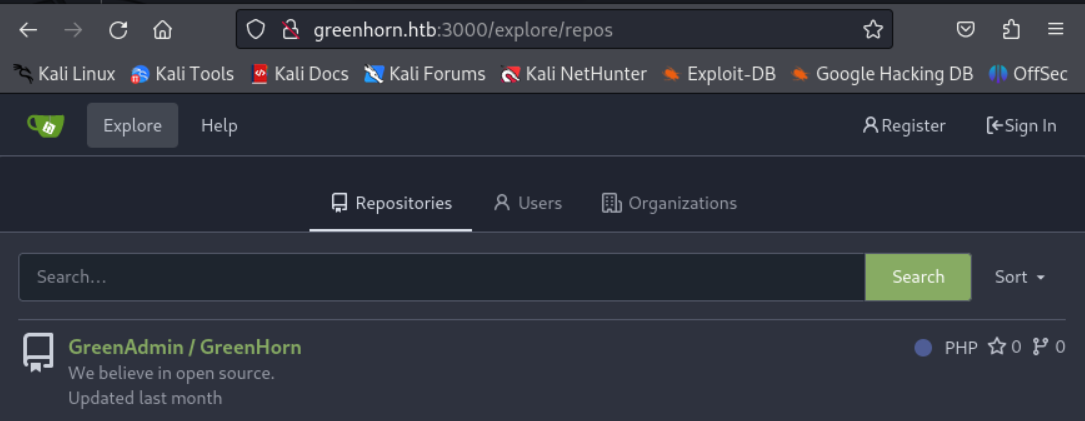
Task: Click the PHP language color dot
Action: [923, 348]
